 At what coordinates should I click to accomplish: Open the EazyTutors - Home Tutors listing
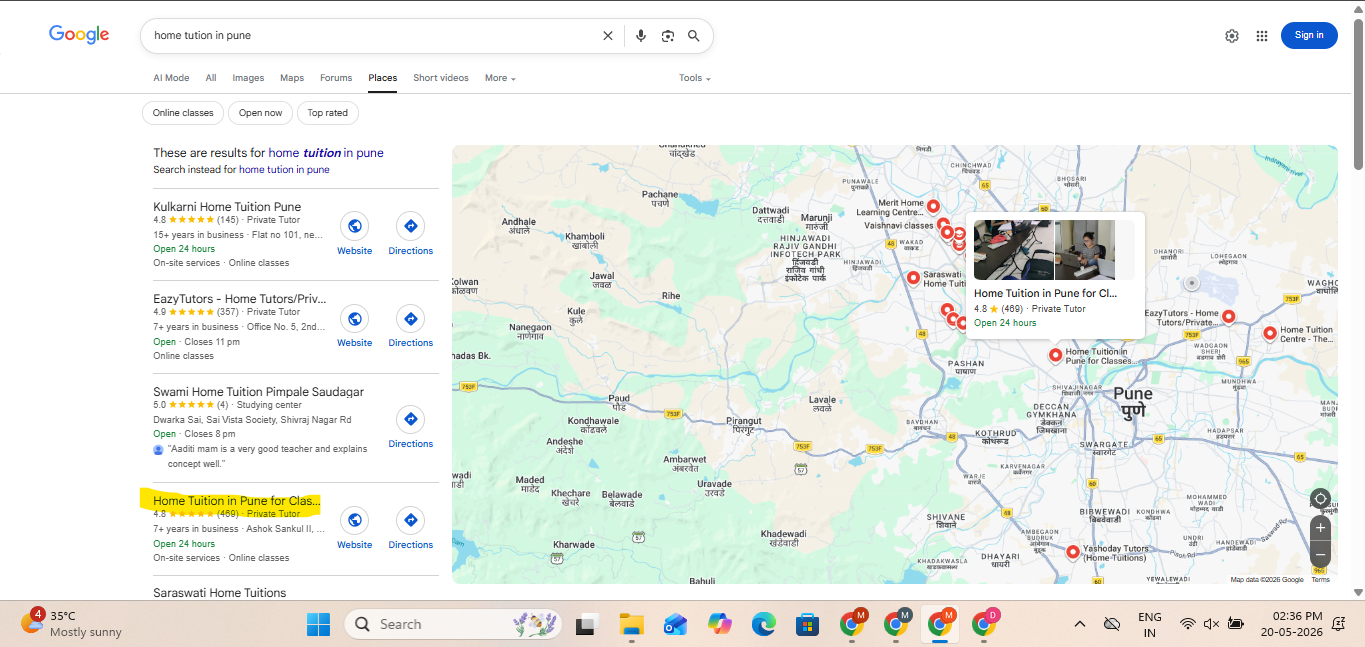coord(240,299)
